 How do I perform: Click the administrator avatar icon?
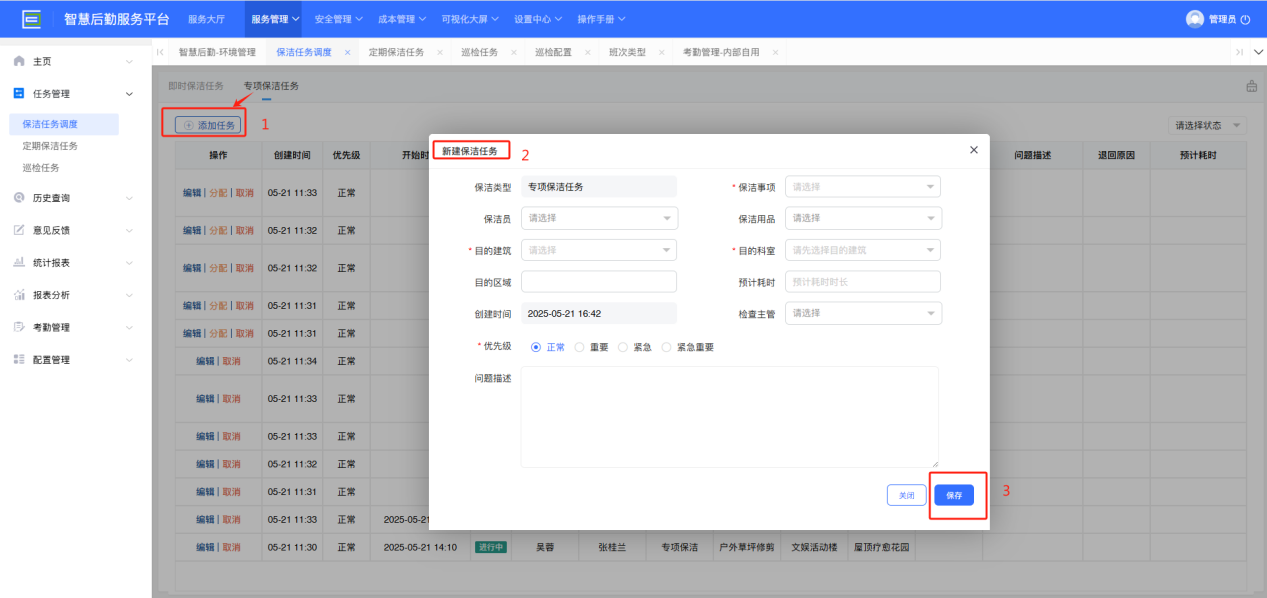(x=1194, y=19)
